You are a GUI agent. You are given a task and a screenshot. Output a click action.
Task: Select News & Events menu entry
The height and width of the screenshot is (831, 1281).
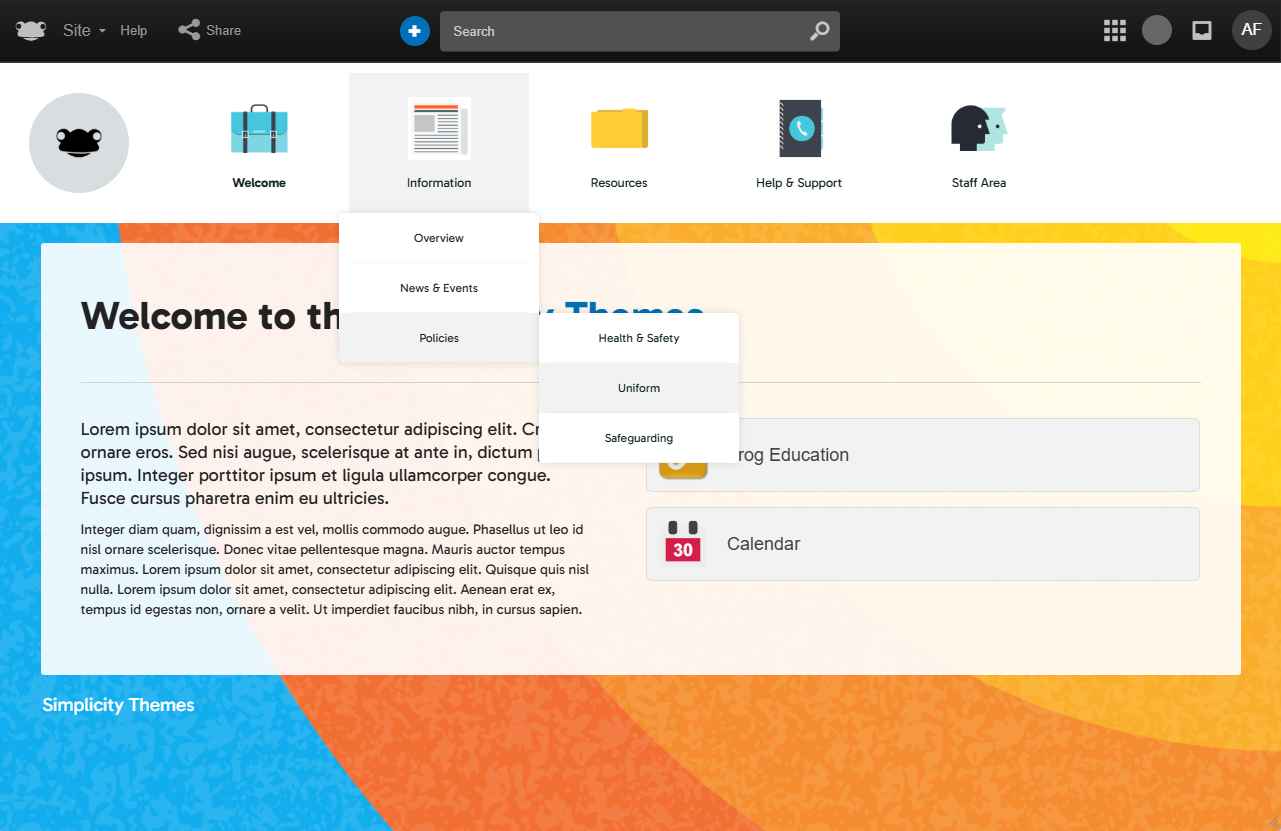point(439,288)
